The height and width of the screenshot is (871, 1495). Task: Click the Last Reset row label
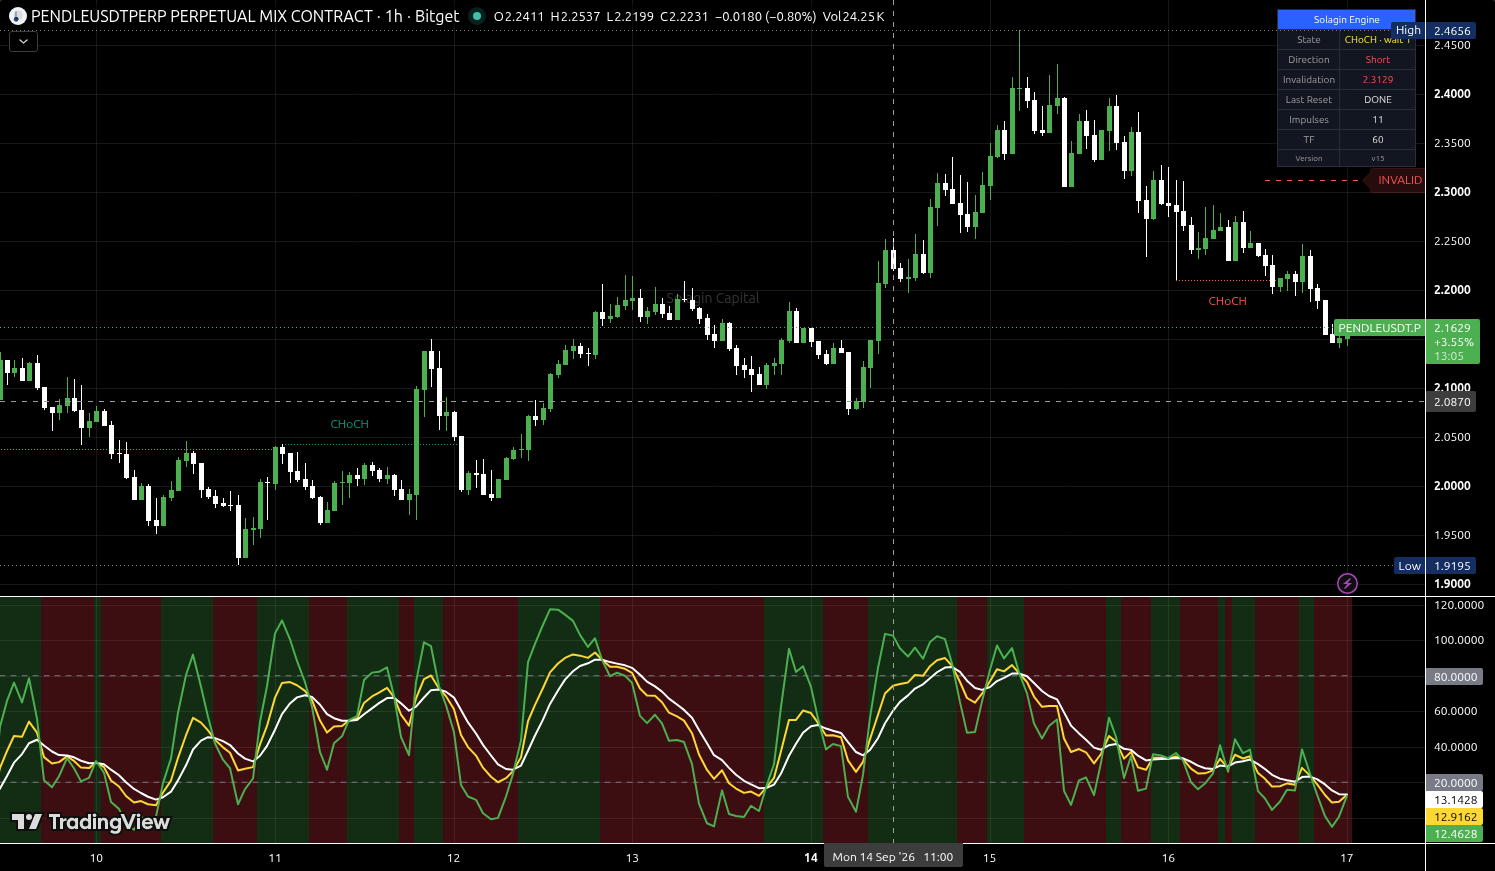[x=1309, y=100]
